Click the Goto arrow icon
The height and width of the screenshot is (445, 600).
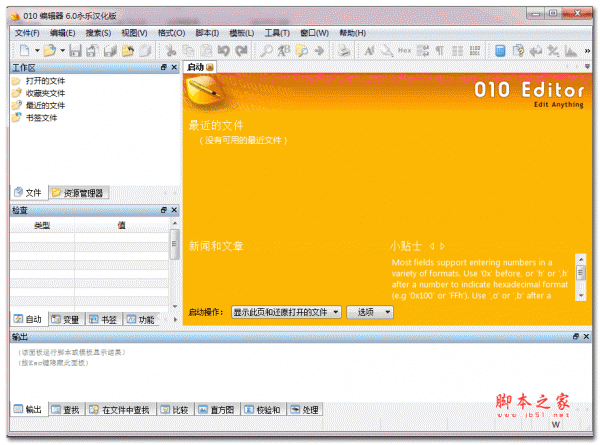tap(319, 51)
